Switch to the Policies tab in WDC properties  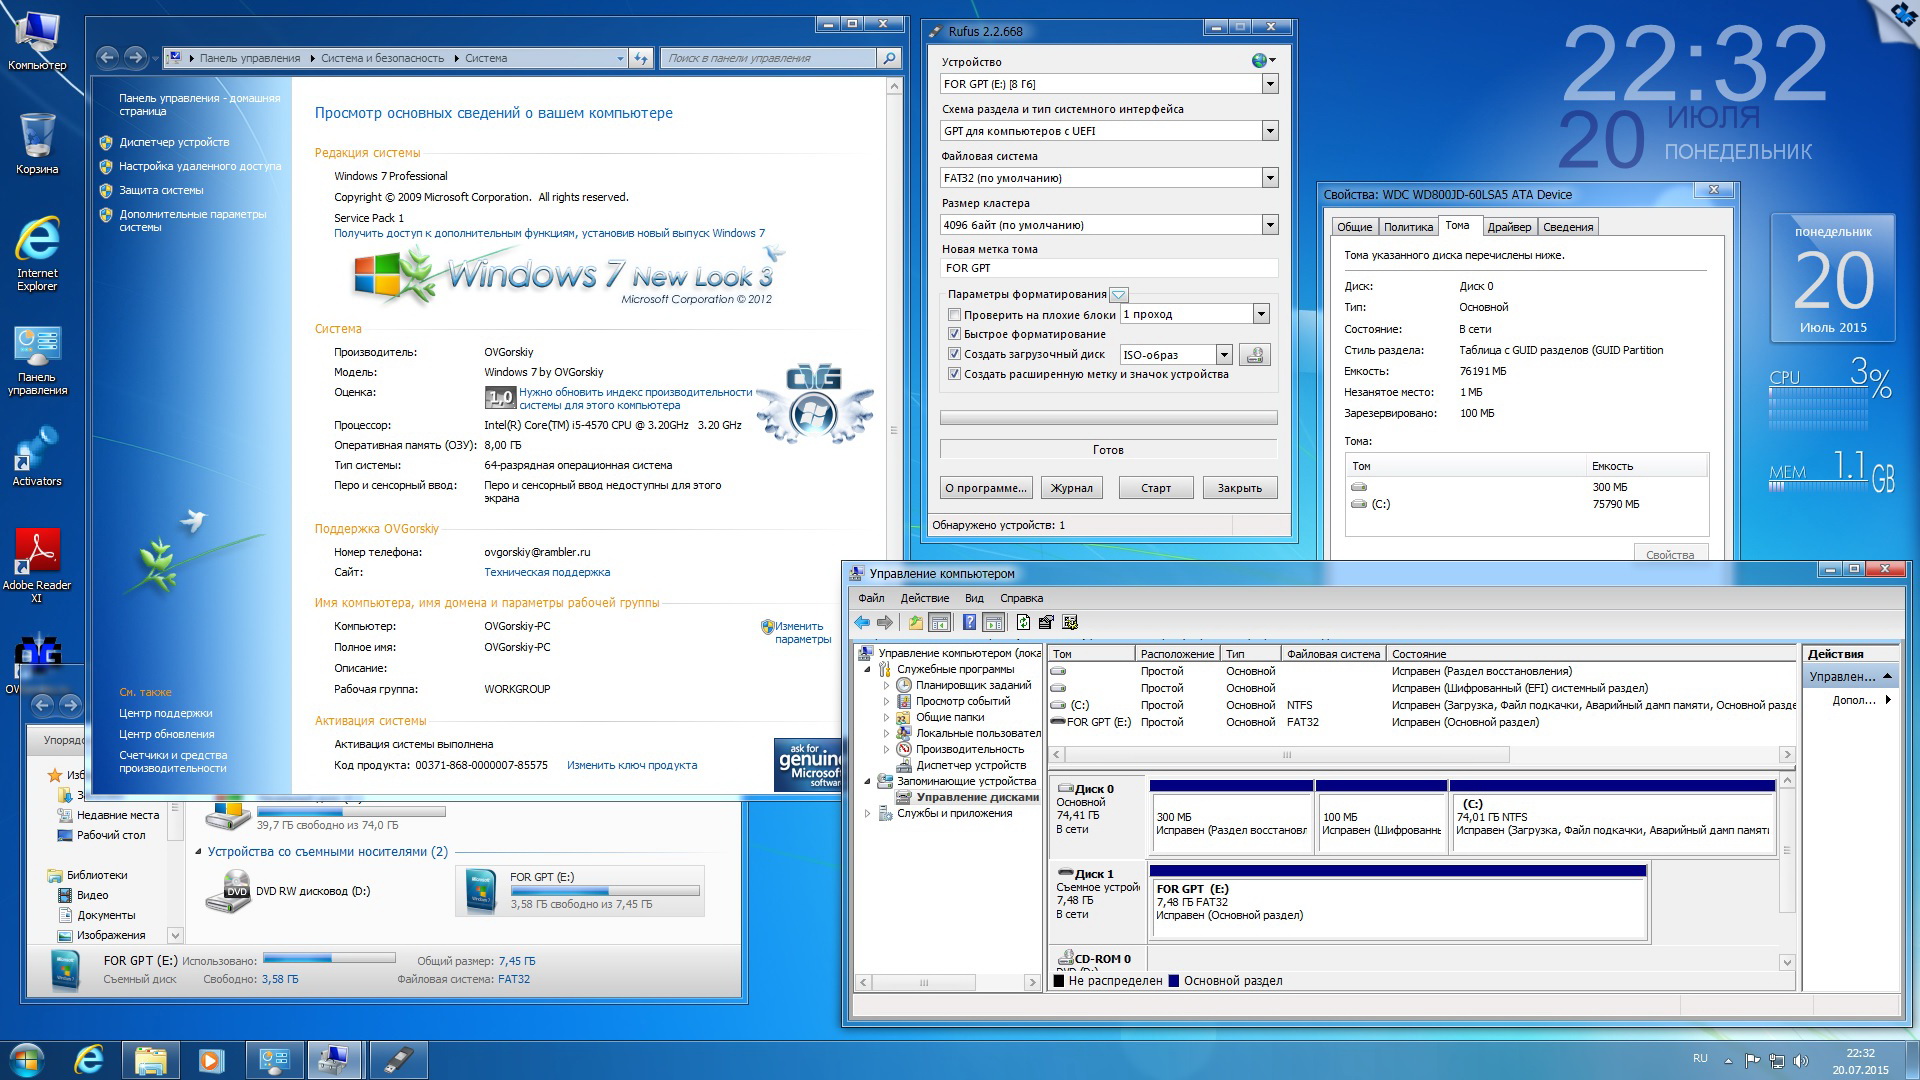pos(1408,227)
